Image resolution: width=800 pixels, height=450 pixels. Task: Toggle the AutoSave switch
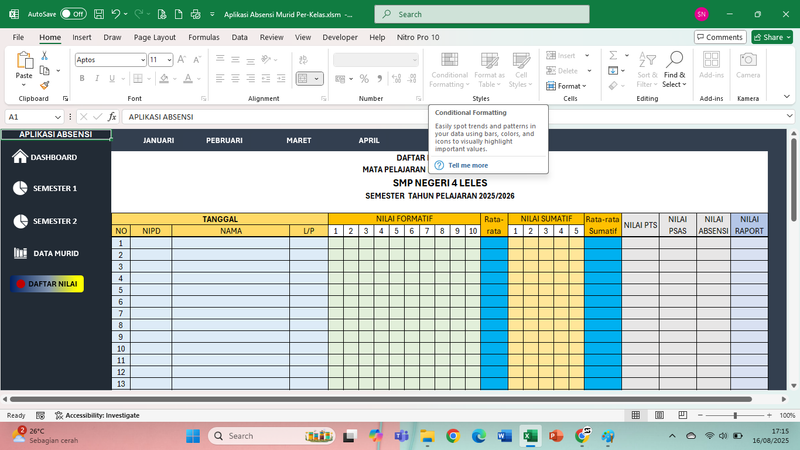72,15
